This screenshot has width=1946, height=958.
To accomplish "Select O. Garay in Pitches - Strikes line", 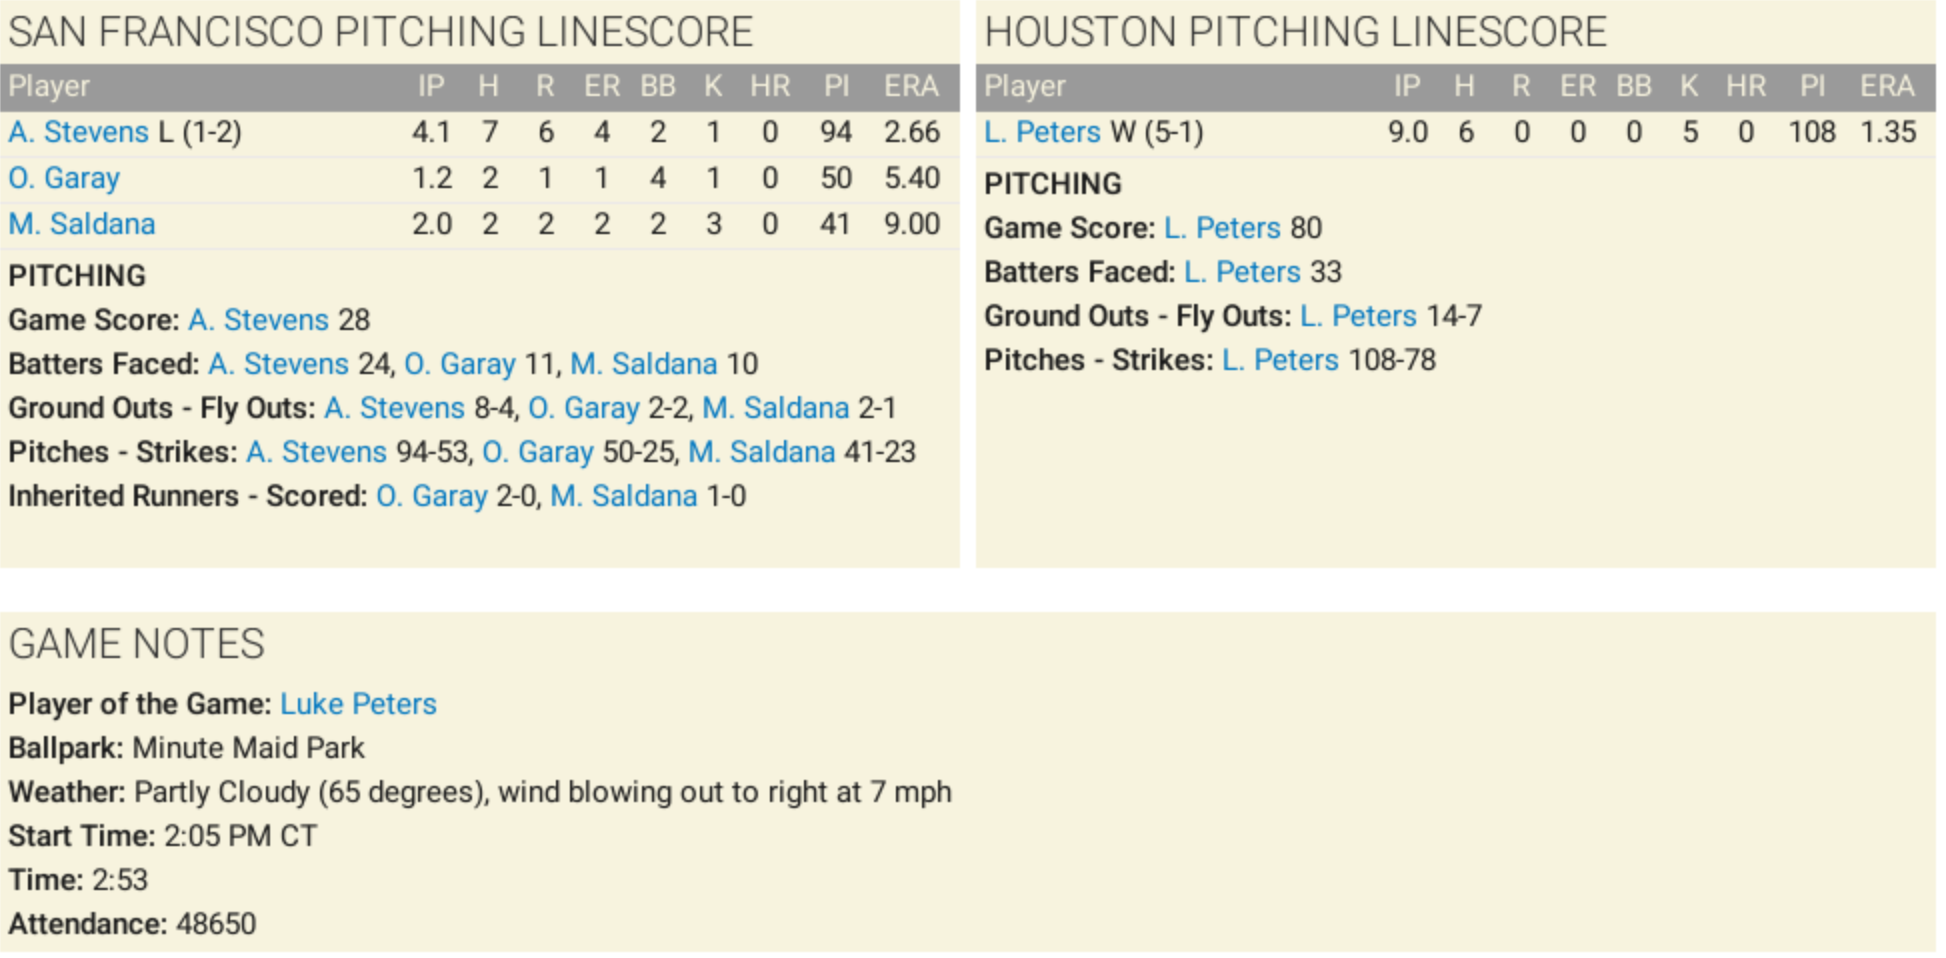I will (x=538, y=452).
